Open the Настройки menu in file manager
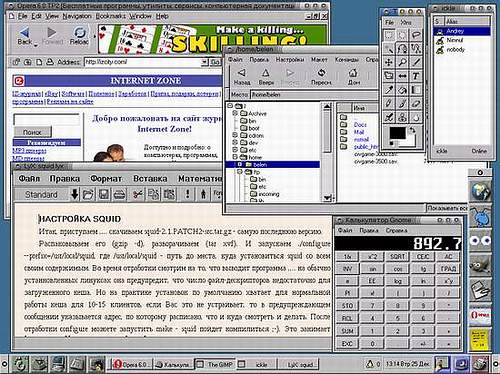The height and width of the screenshot is (374, 500). pyautogui.click(x=290, y=59)
